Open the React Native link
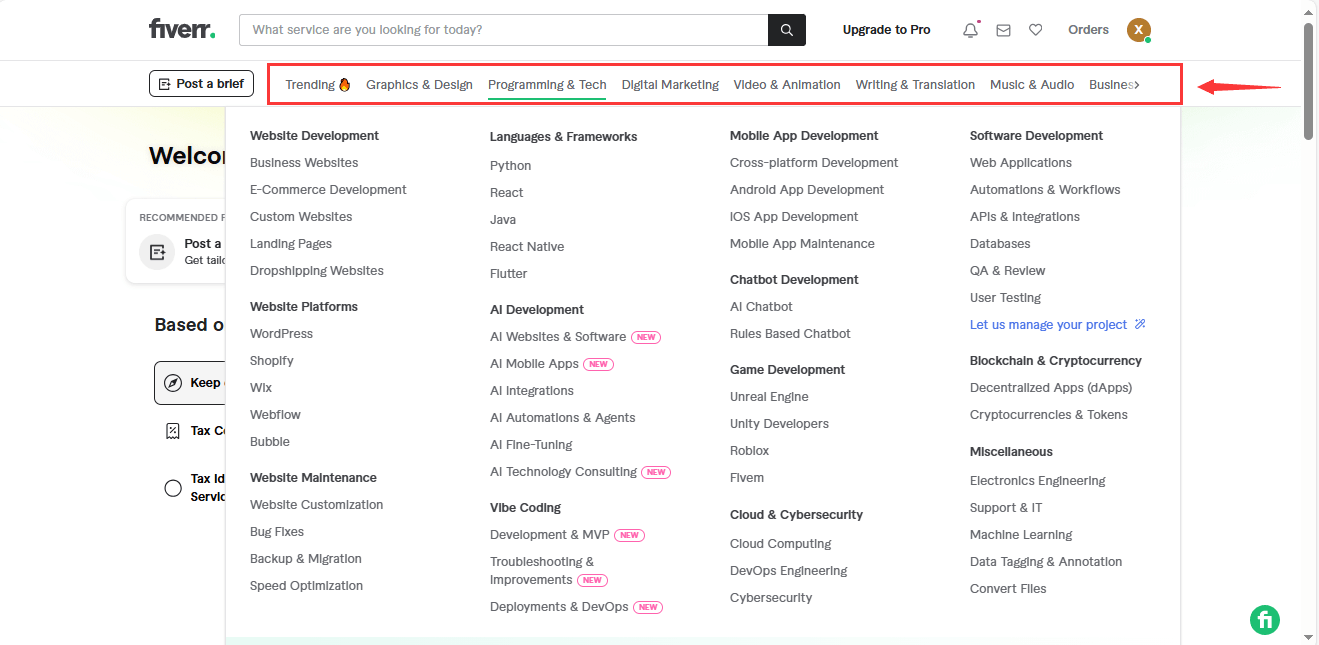The width and height of the screenshot is (1319, 645). click(x=527, y=247)
